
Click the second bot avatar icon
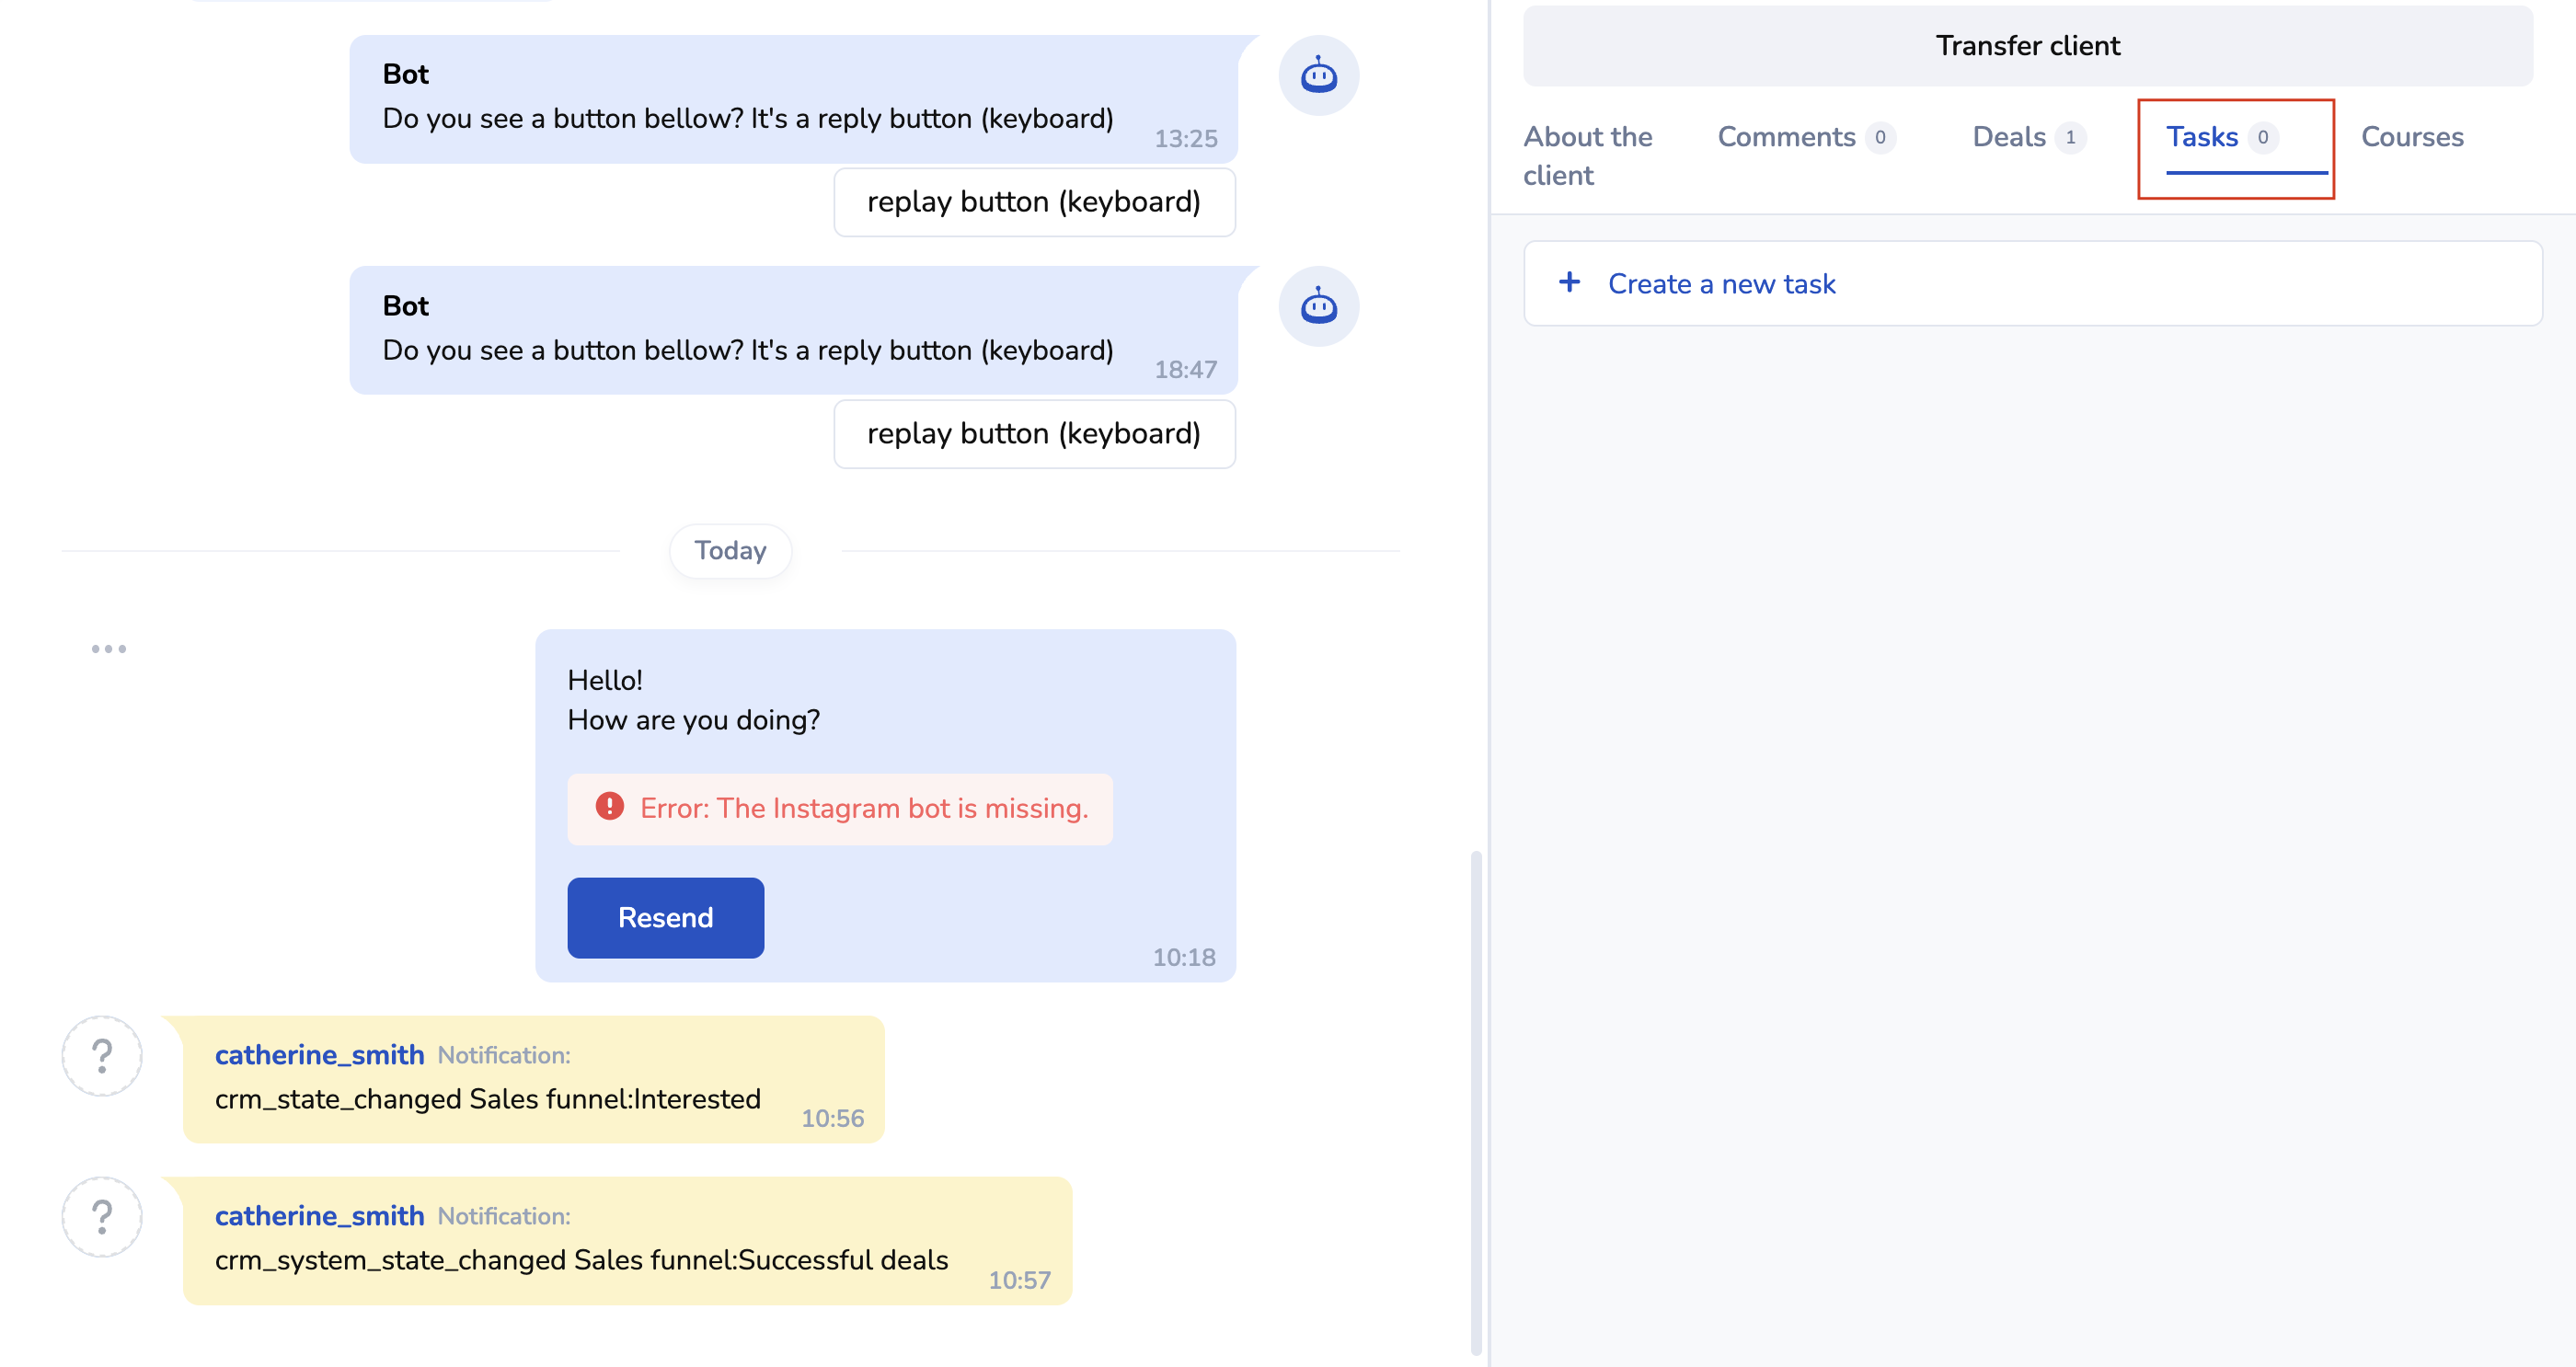(1318, 306)
